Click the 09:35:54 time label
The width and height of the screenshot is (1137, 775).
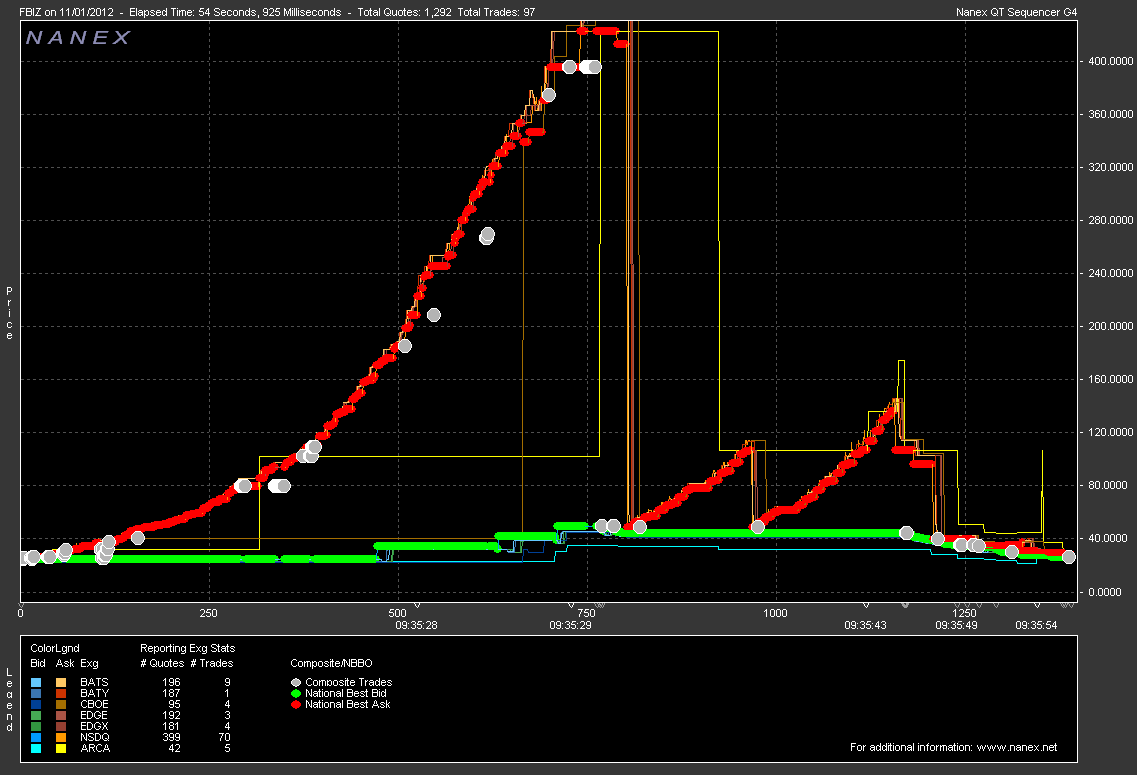pos(1036,625)
